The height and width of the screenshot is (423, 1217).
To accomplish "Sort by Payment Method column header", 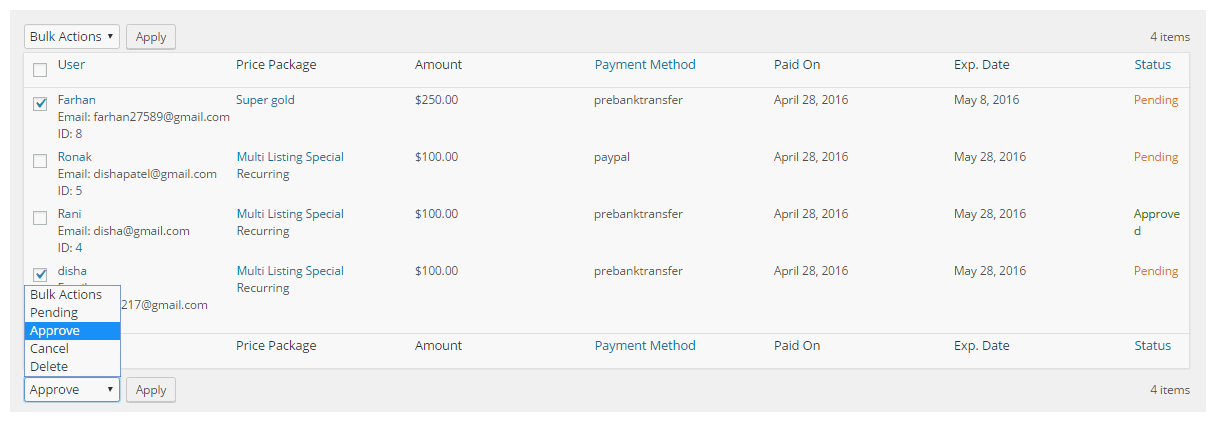I will tap(645, 65).
